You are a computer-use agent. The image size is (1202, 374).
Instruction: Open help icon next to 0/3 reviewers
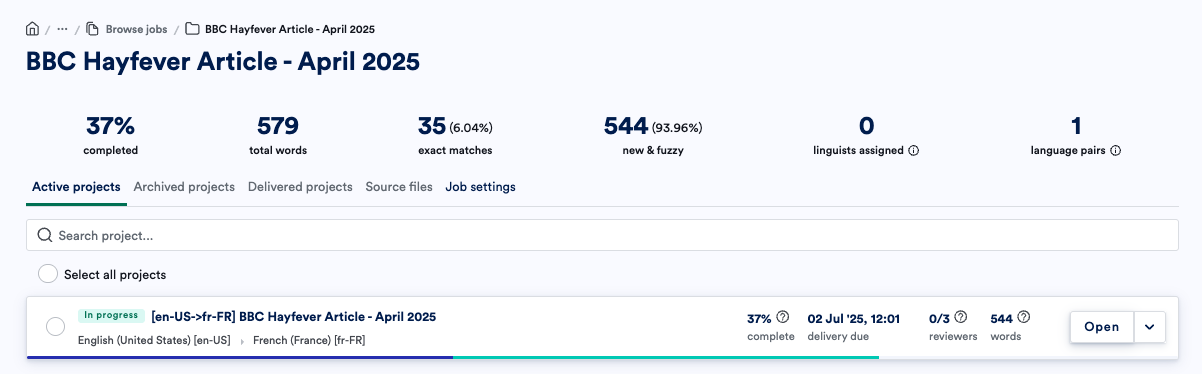[x=961, y=317]
